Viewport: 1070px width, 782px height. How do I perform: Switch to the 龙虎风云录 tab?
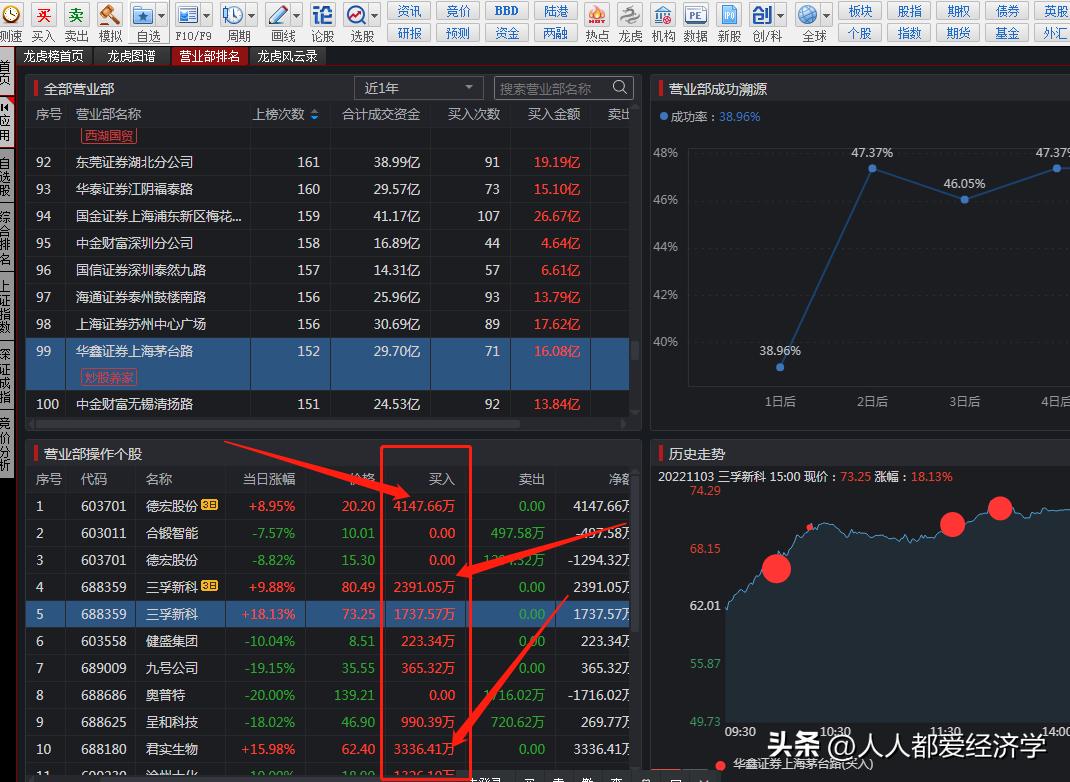[287, 56]
